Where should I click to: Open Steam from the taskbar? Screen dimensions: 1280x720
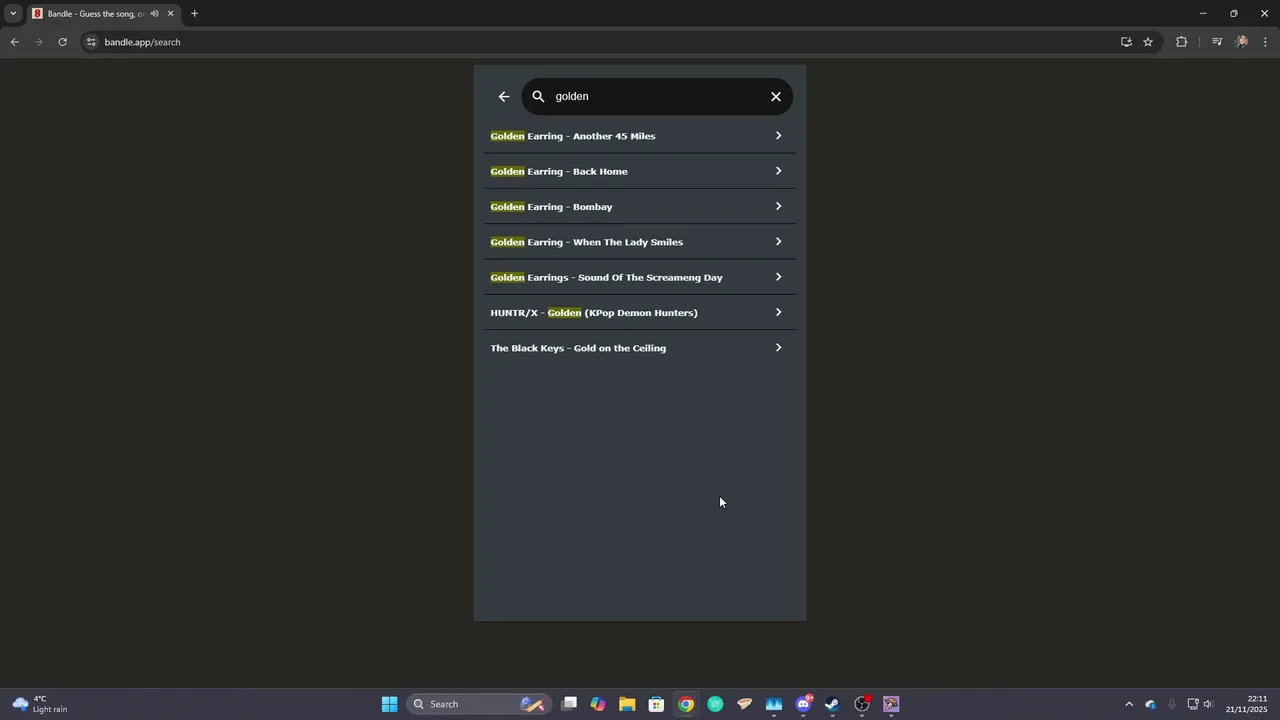[832, 704]
